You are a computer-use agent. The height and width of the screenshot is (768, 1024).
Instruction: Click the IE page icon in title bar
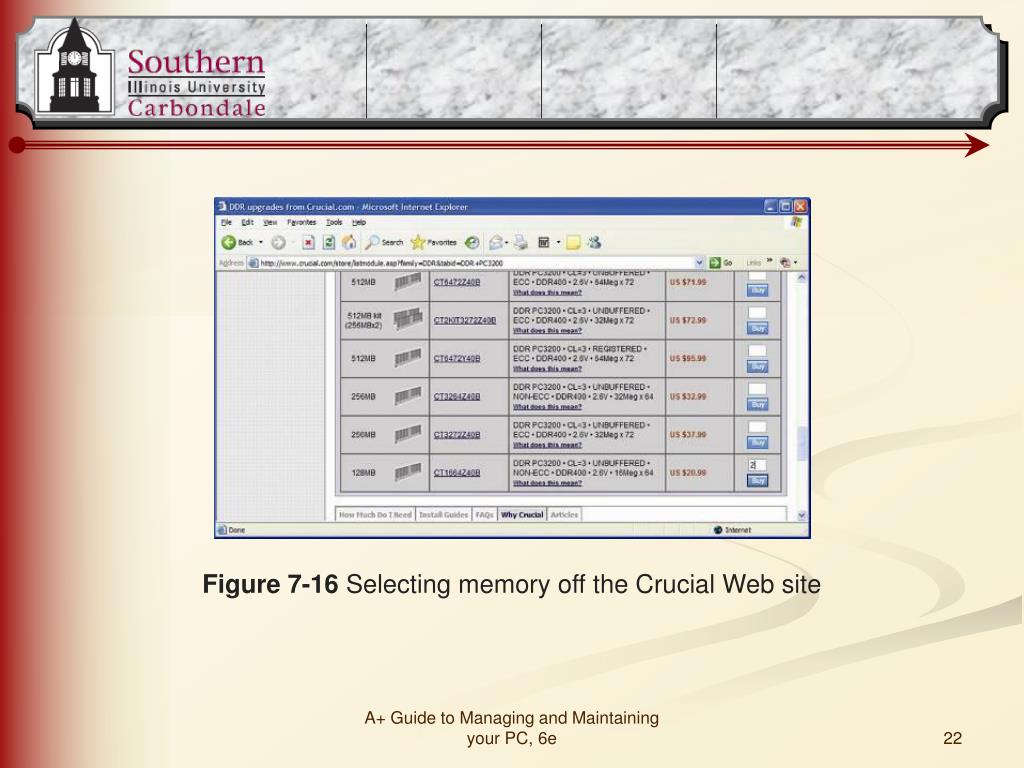222,206
